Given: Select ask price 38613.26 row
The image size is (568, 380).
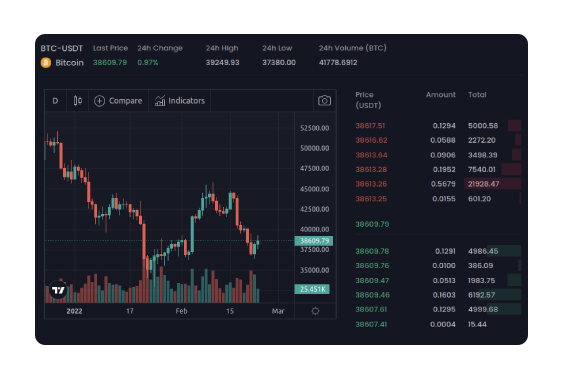Looking at the screenshot, I should click(438, 184).
